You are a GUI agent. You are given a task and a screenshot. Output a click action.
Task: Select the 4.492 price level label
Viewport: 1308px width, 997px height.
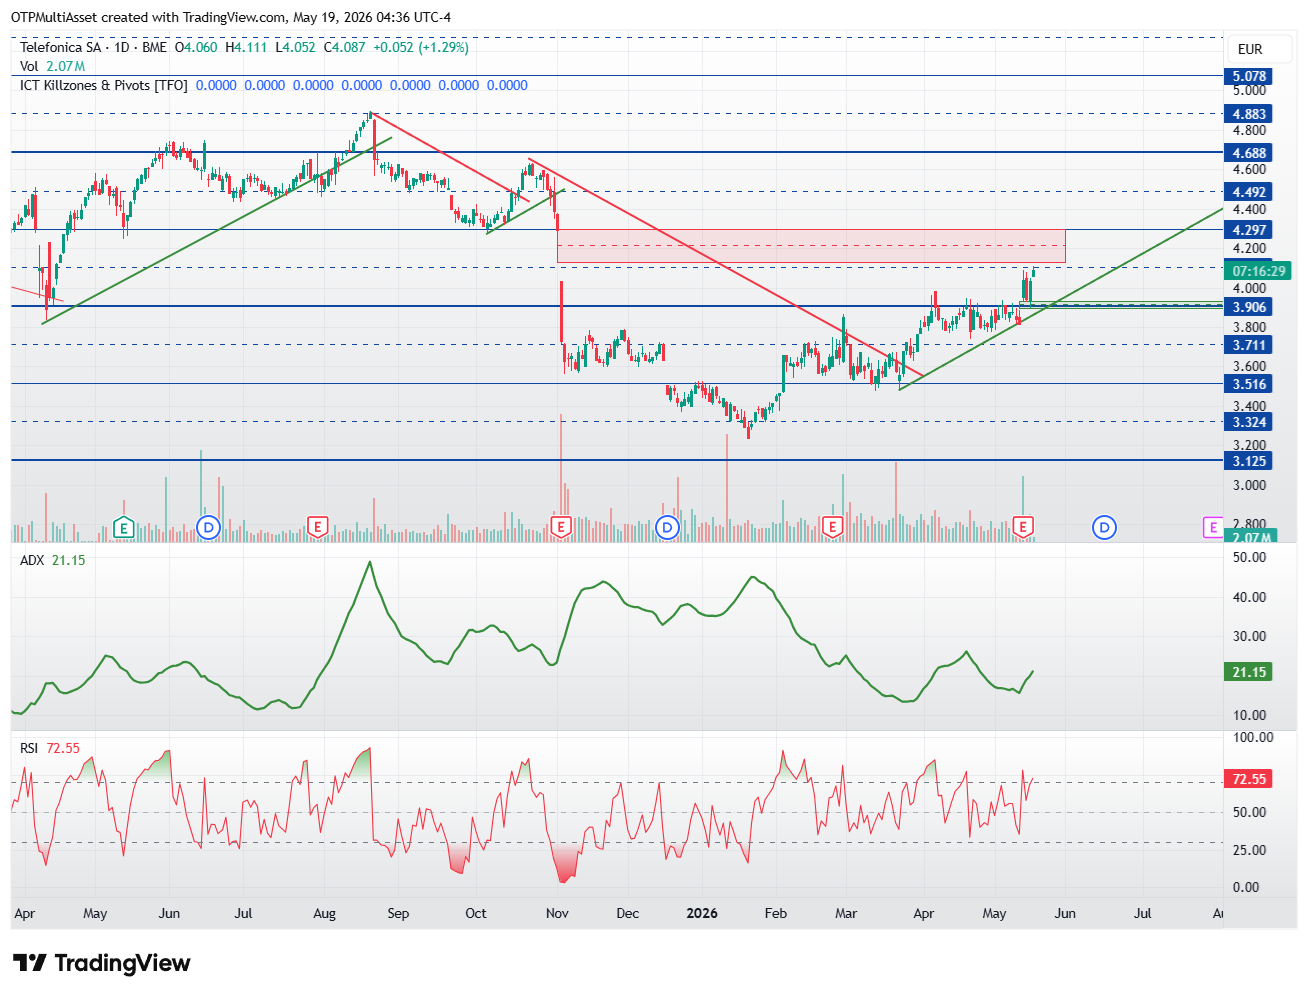[x=1249, y=192]
